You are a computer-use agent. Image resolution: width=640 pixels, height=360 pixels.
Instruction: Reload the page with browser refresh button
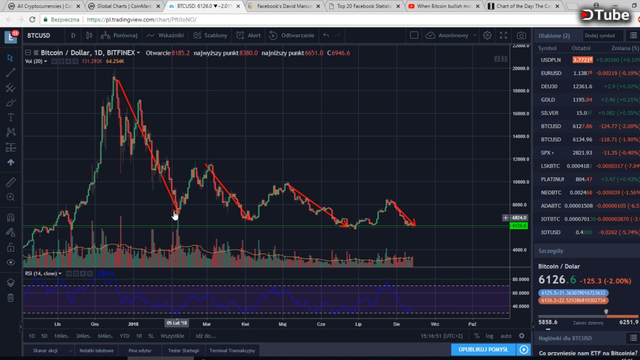pos(32,19)
